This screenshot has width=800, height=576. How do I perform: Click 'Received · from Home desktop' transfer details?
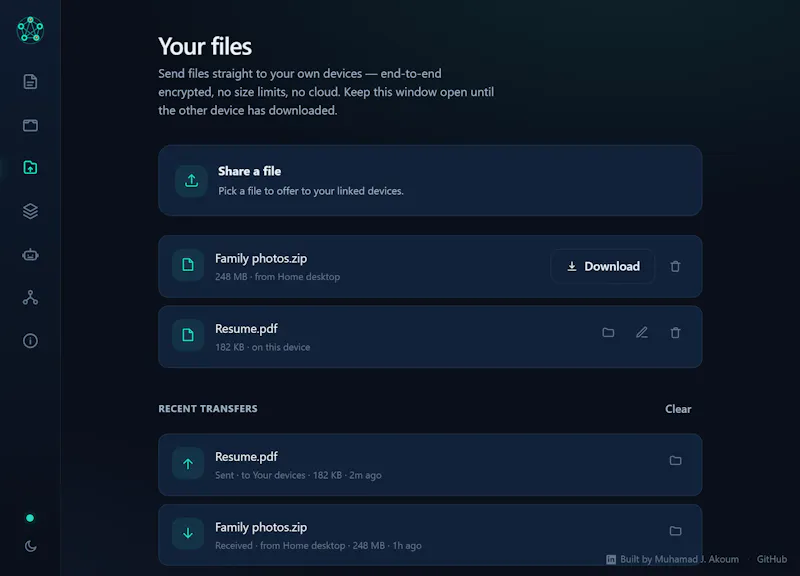pos(318,545)
